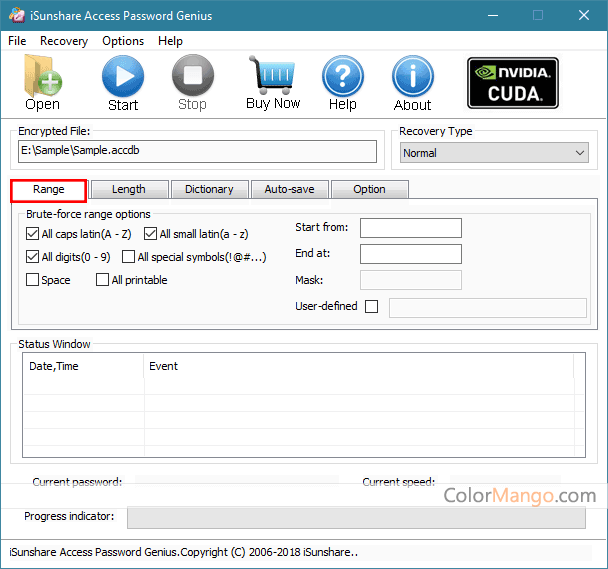Open the Options menu
Screen dimensions: 608x569
[123, 41]
